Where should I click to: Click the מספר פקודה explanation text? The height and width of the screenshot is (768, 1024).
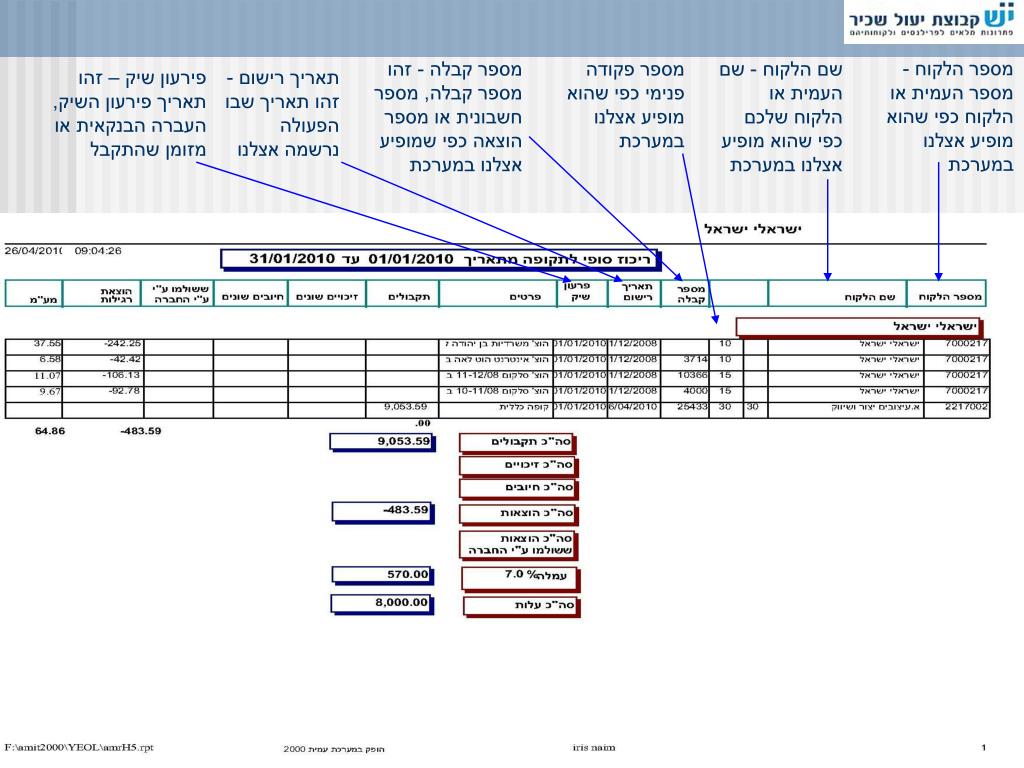(626, 106)
